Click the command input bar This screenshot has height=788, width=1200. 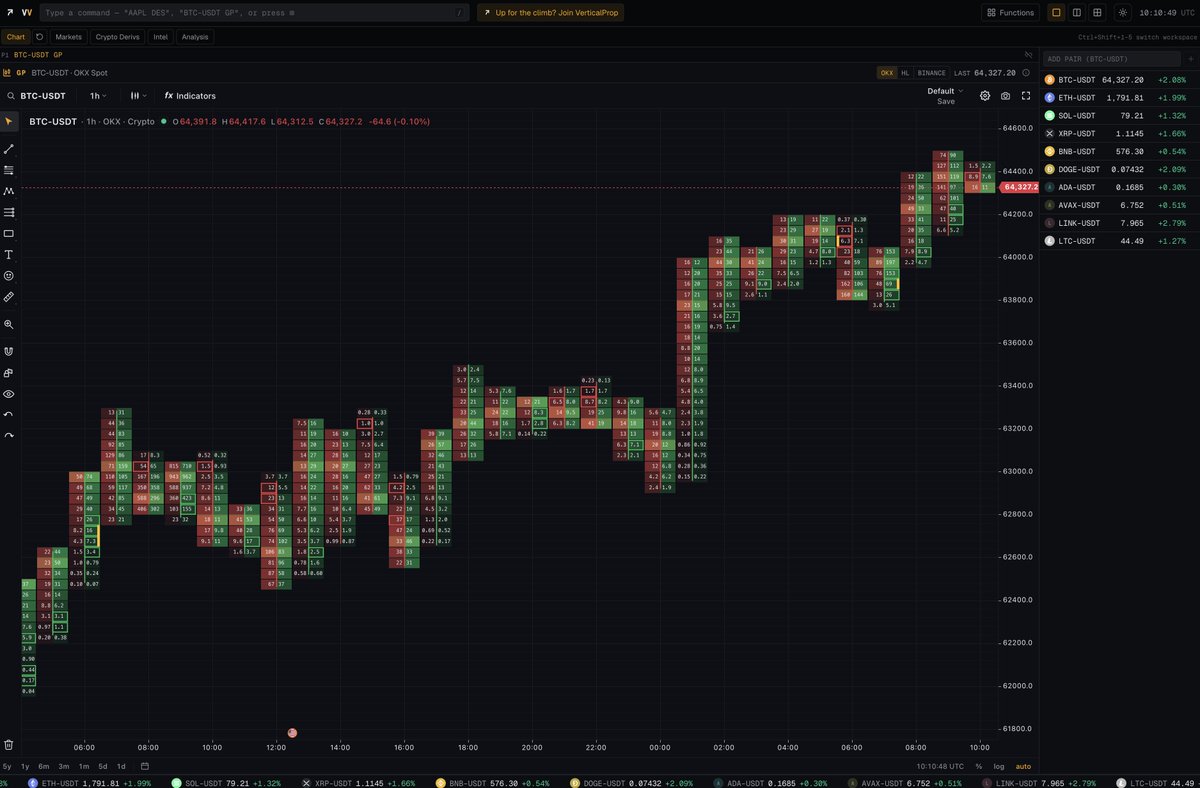(x=255, y=13)
